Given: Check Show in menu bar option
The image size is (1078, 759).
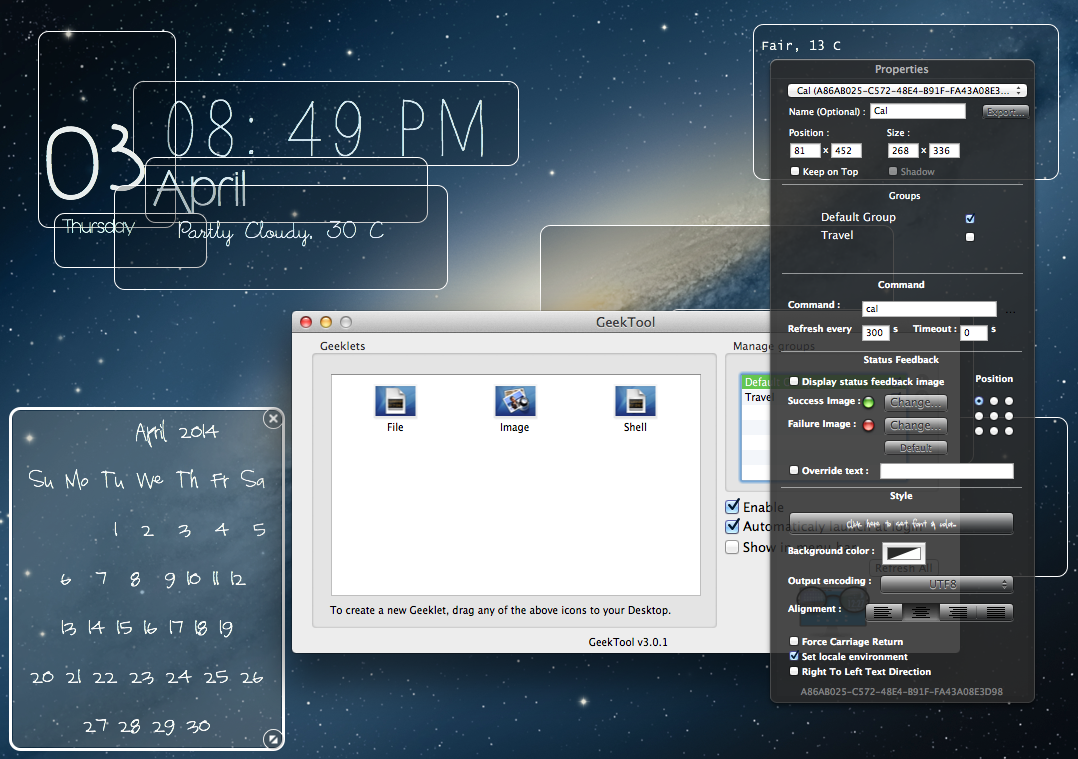Looking at the screenshot, I should coord(733,547).
